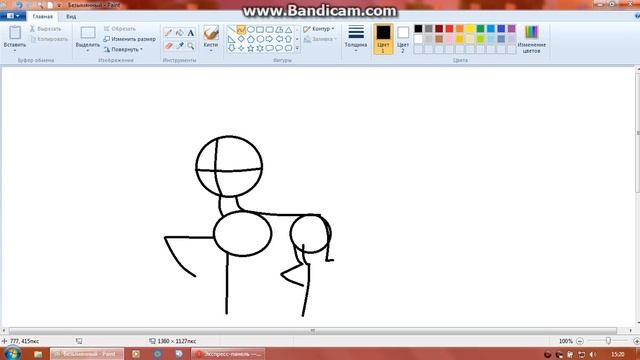Select the Four-point star shape

point(241,48)
